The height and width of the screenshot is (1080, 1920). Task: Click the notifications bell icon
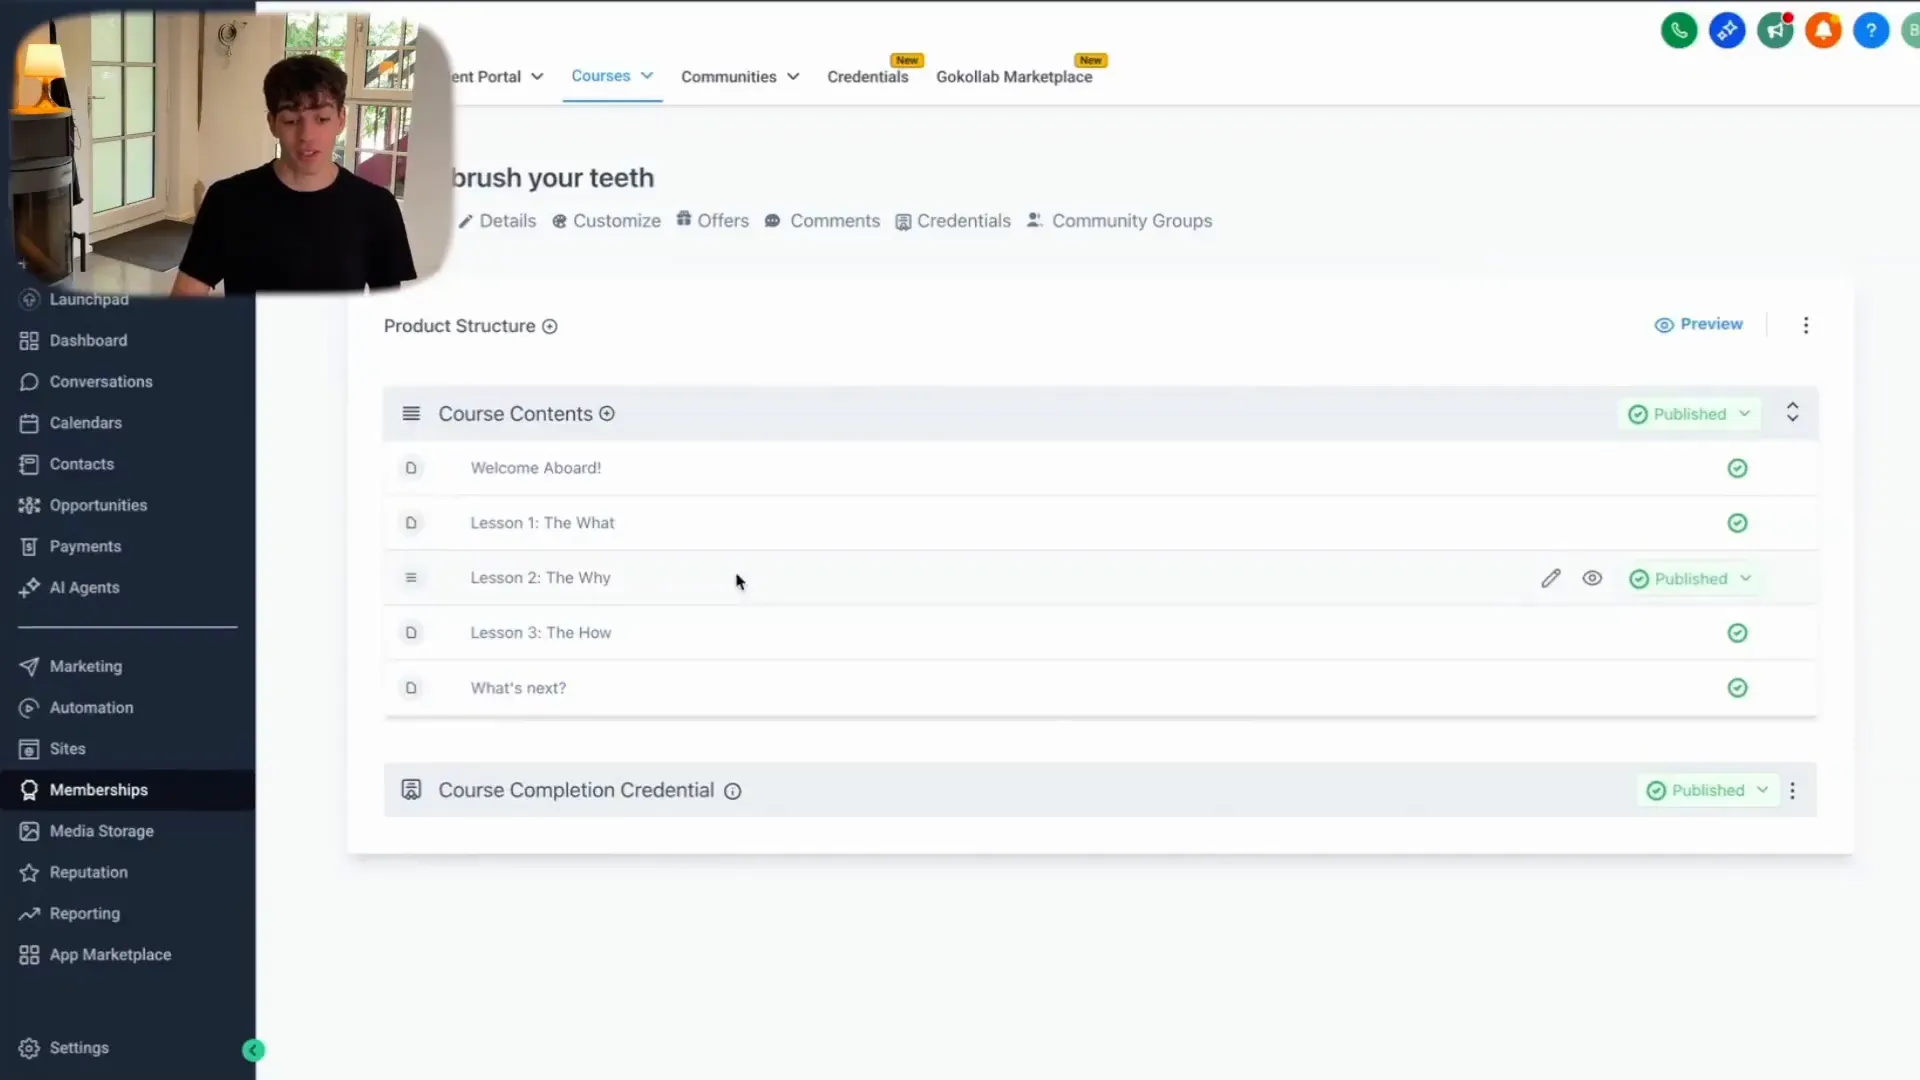coord(1824,30)
